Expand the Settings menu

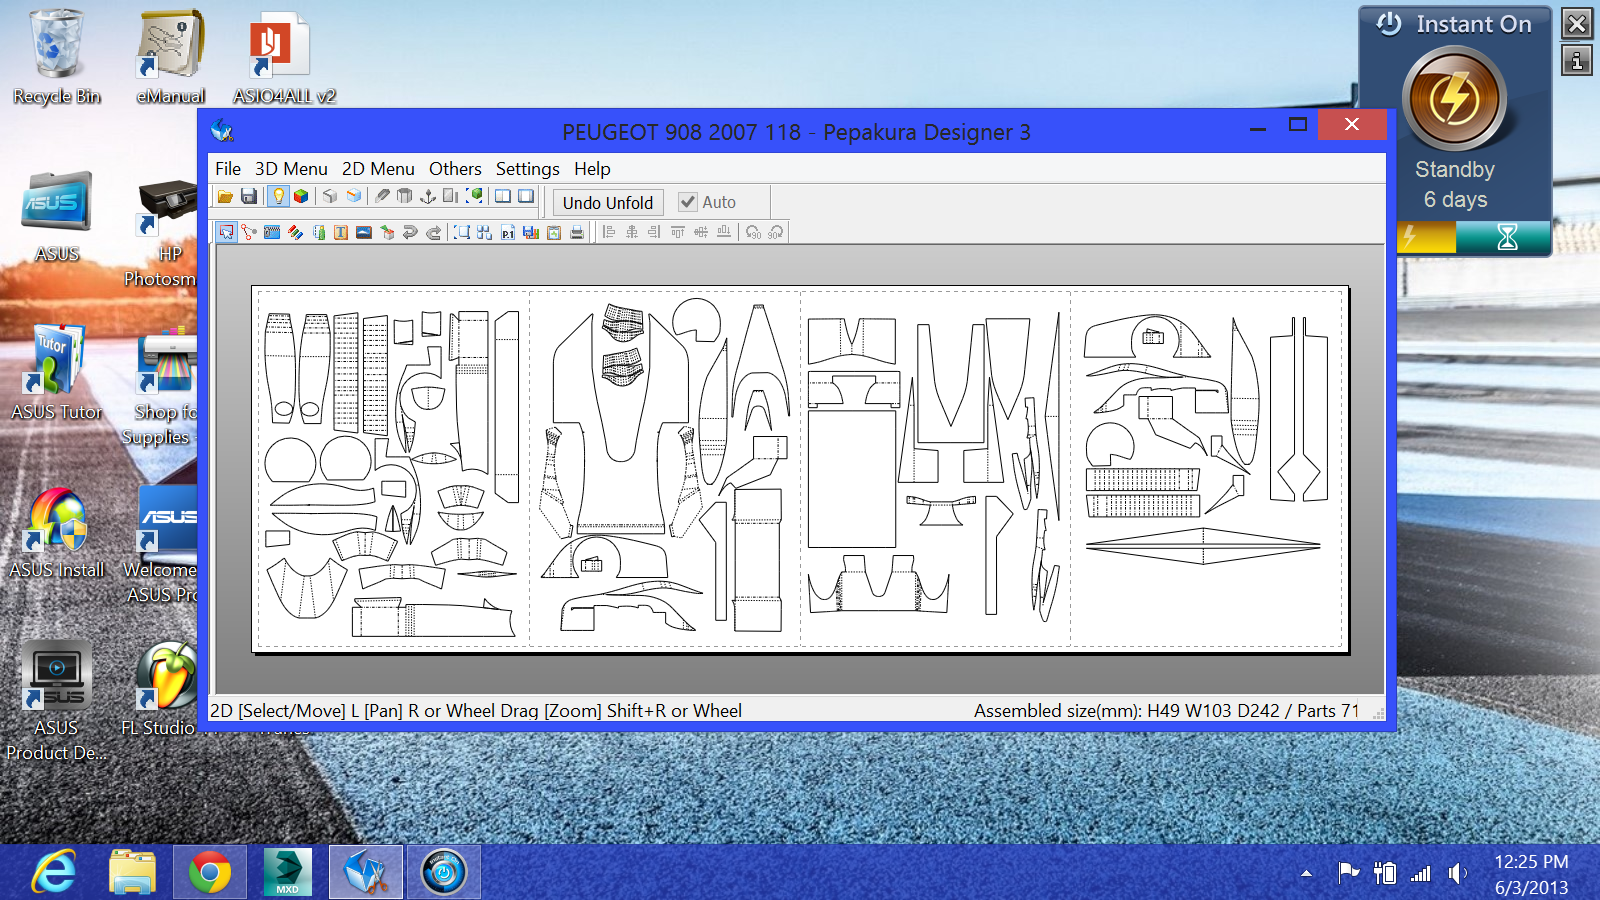coord(527,169)
